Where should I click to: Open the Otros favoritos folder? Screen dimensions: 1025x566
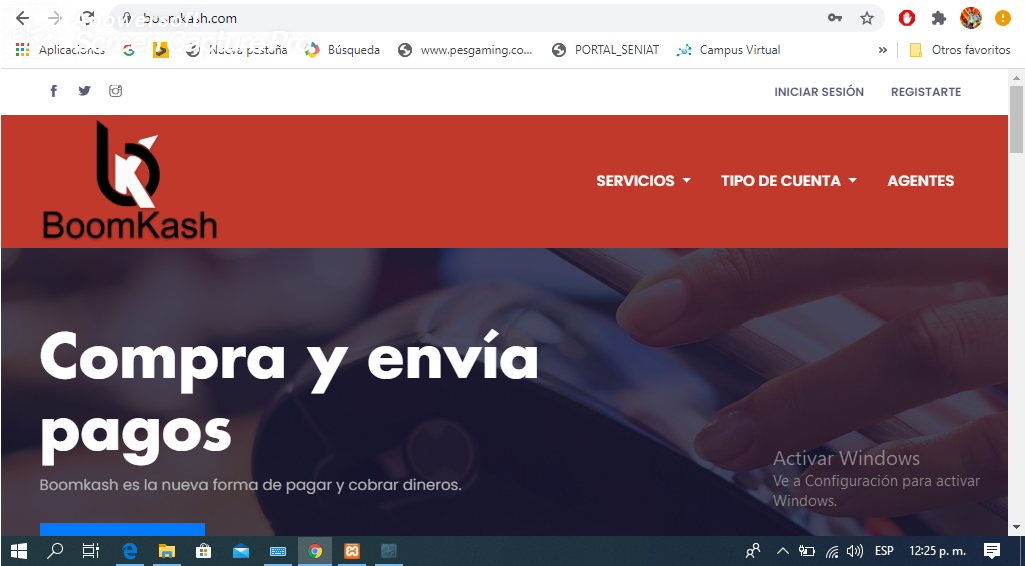click(x=960, y=50)
